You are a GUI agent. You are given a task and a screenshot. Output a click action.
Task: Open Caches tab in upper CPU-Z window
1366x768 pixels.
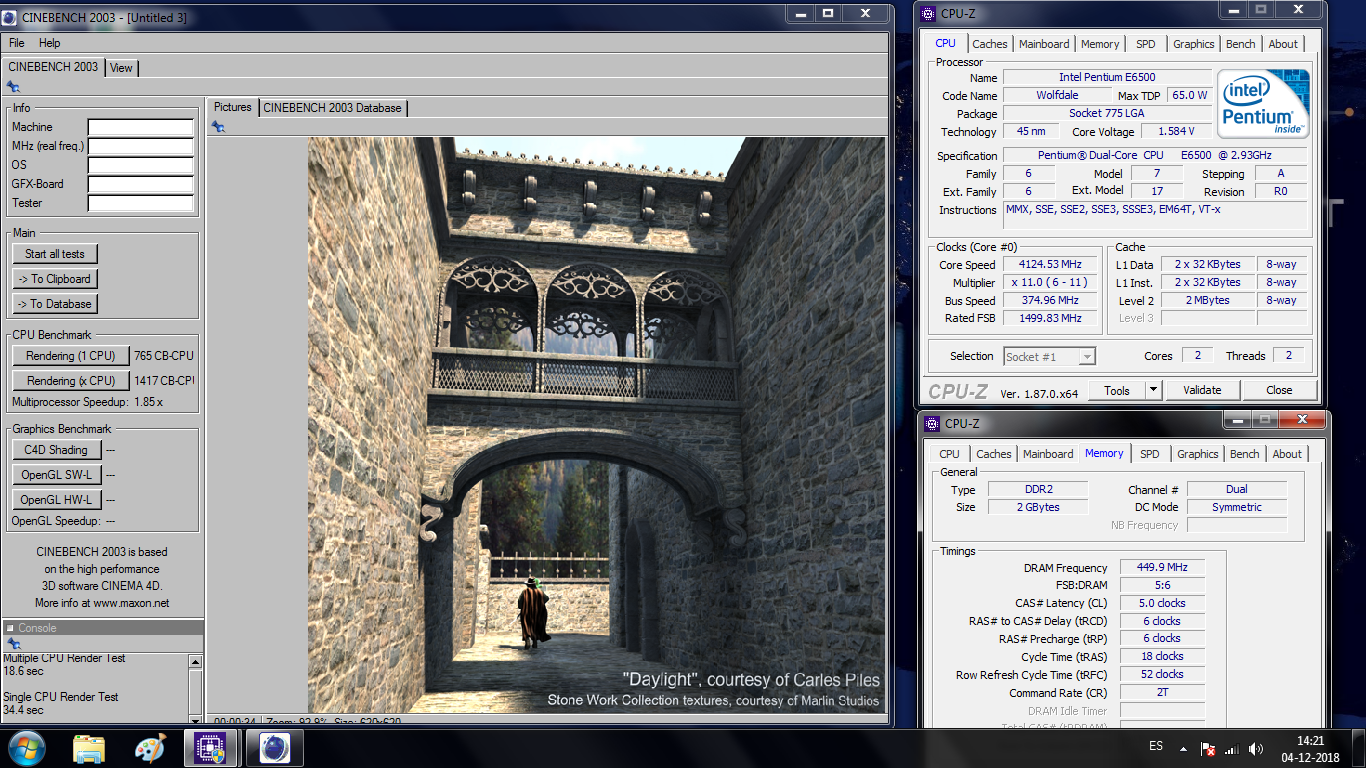pos(990,44)
